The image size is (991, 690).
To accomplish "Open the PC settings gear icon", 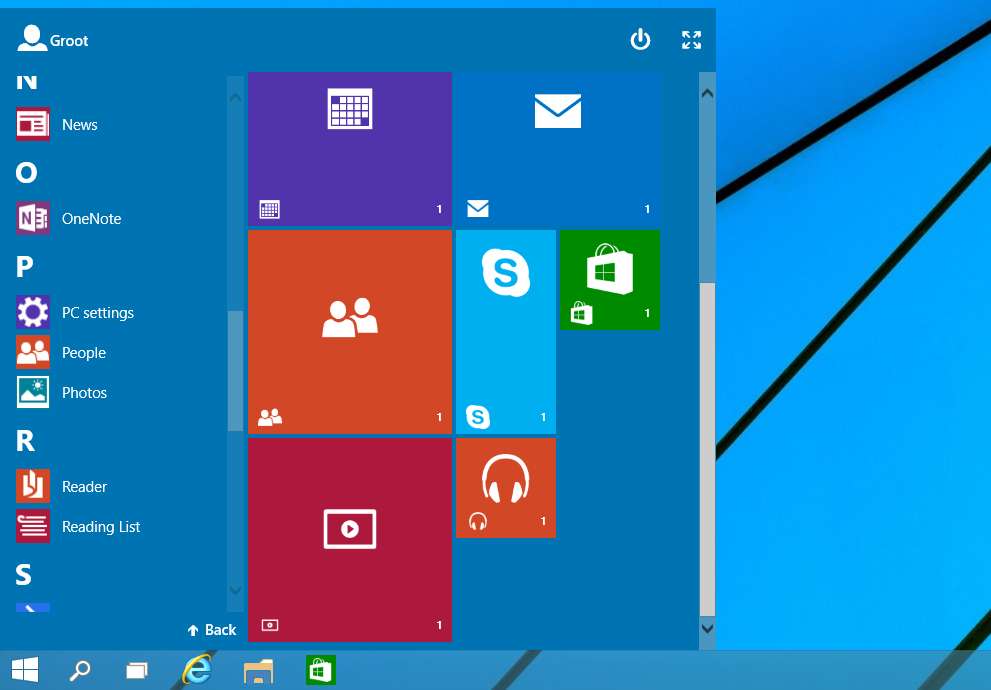I will pos(33,312).
